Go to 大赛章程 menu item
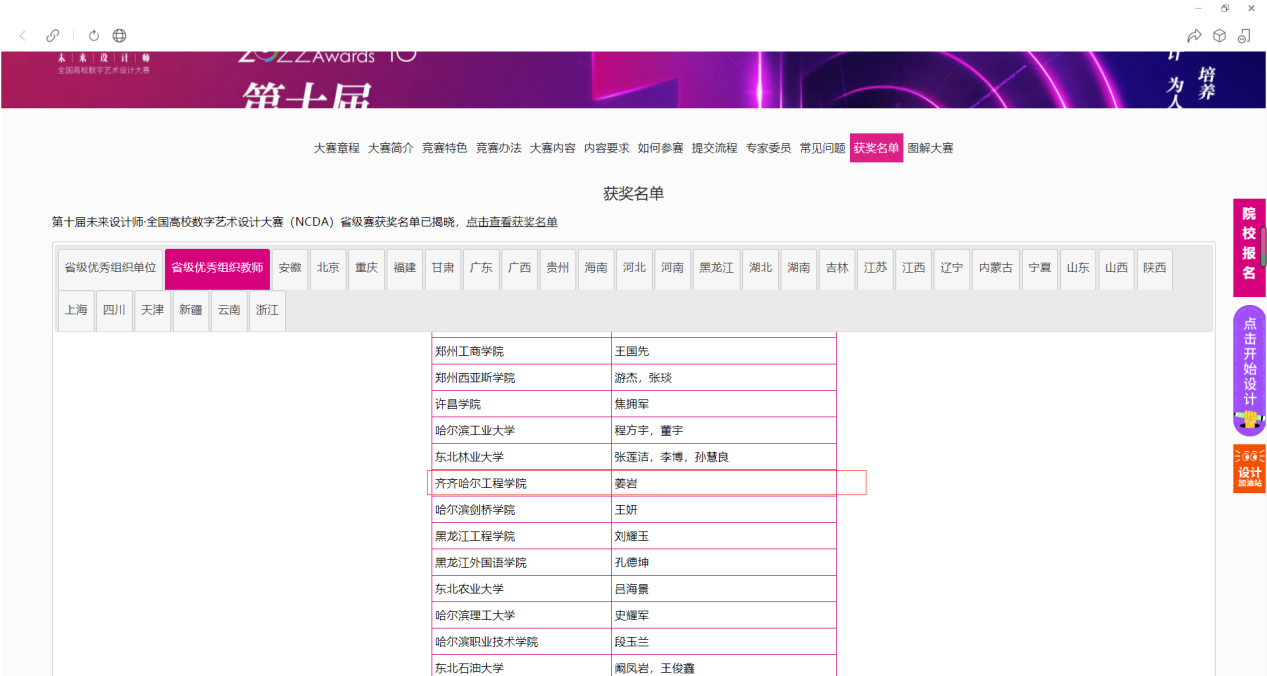Image resolution: width=1267 pixels, height=676 pixels. coord(336,148)
